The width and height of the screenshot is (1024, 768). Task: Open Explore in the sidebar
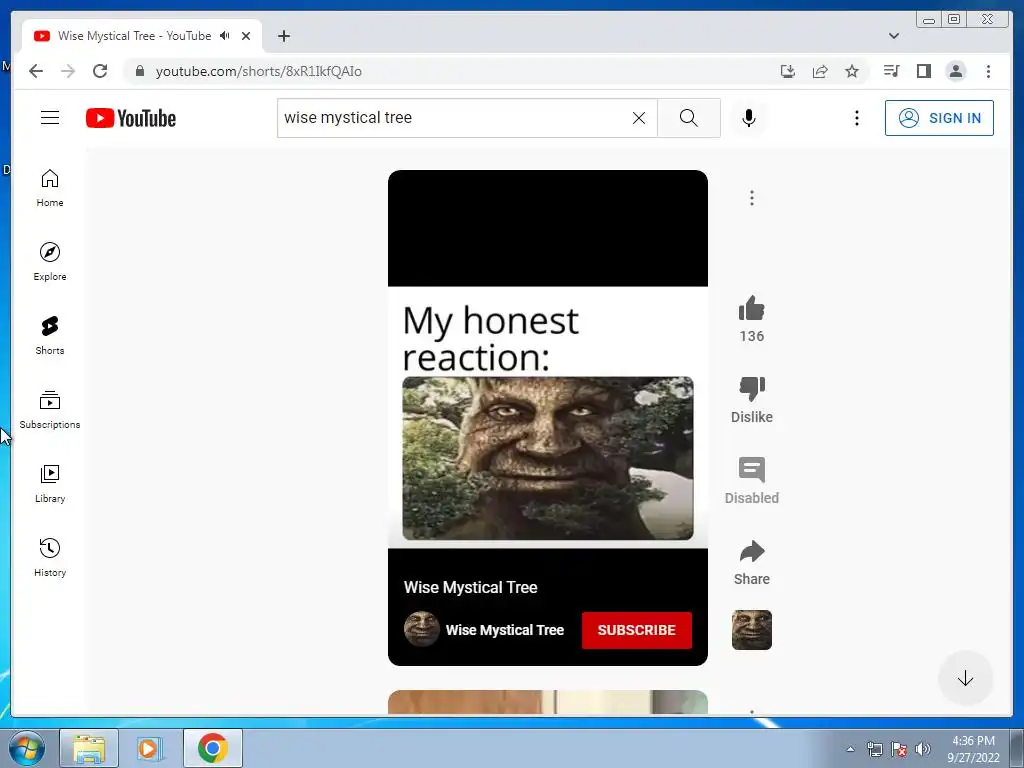50,262
